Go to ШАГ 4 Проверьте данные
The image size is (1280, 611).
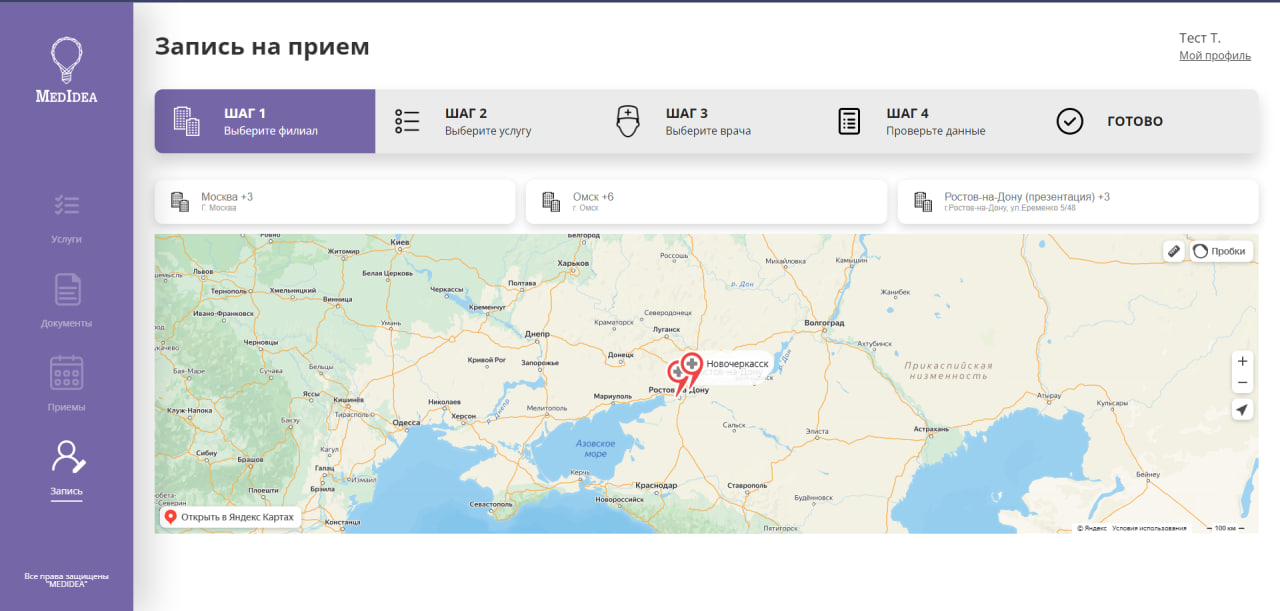(927, 121)
